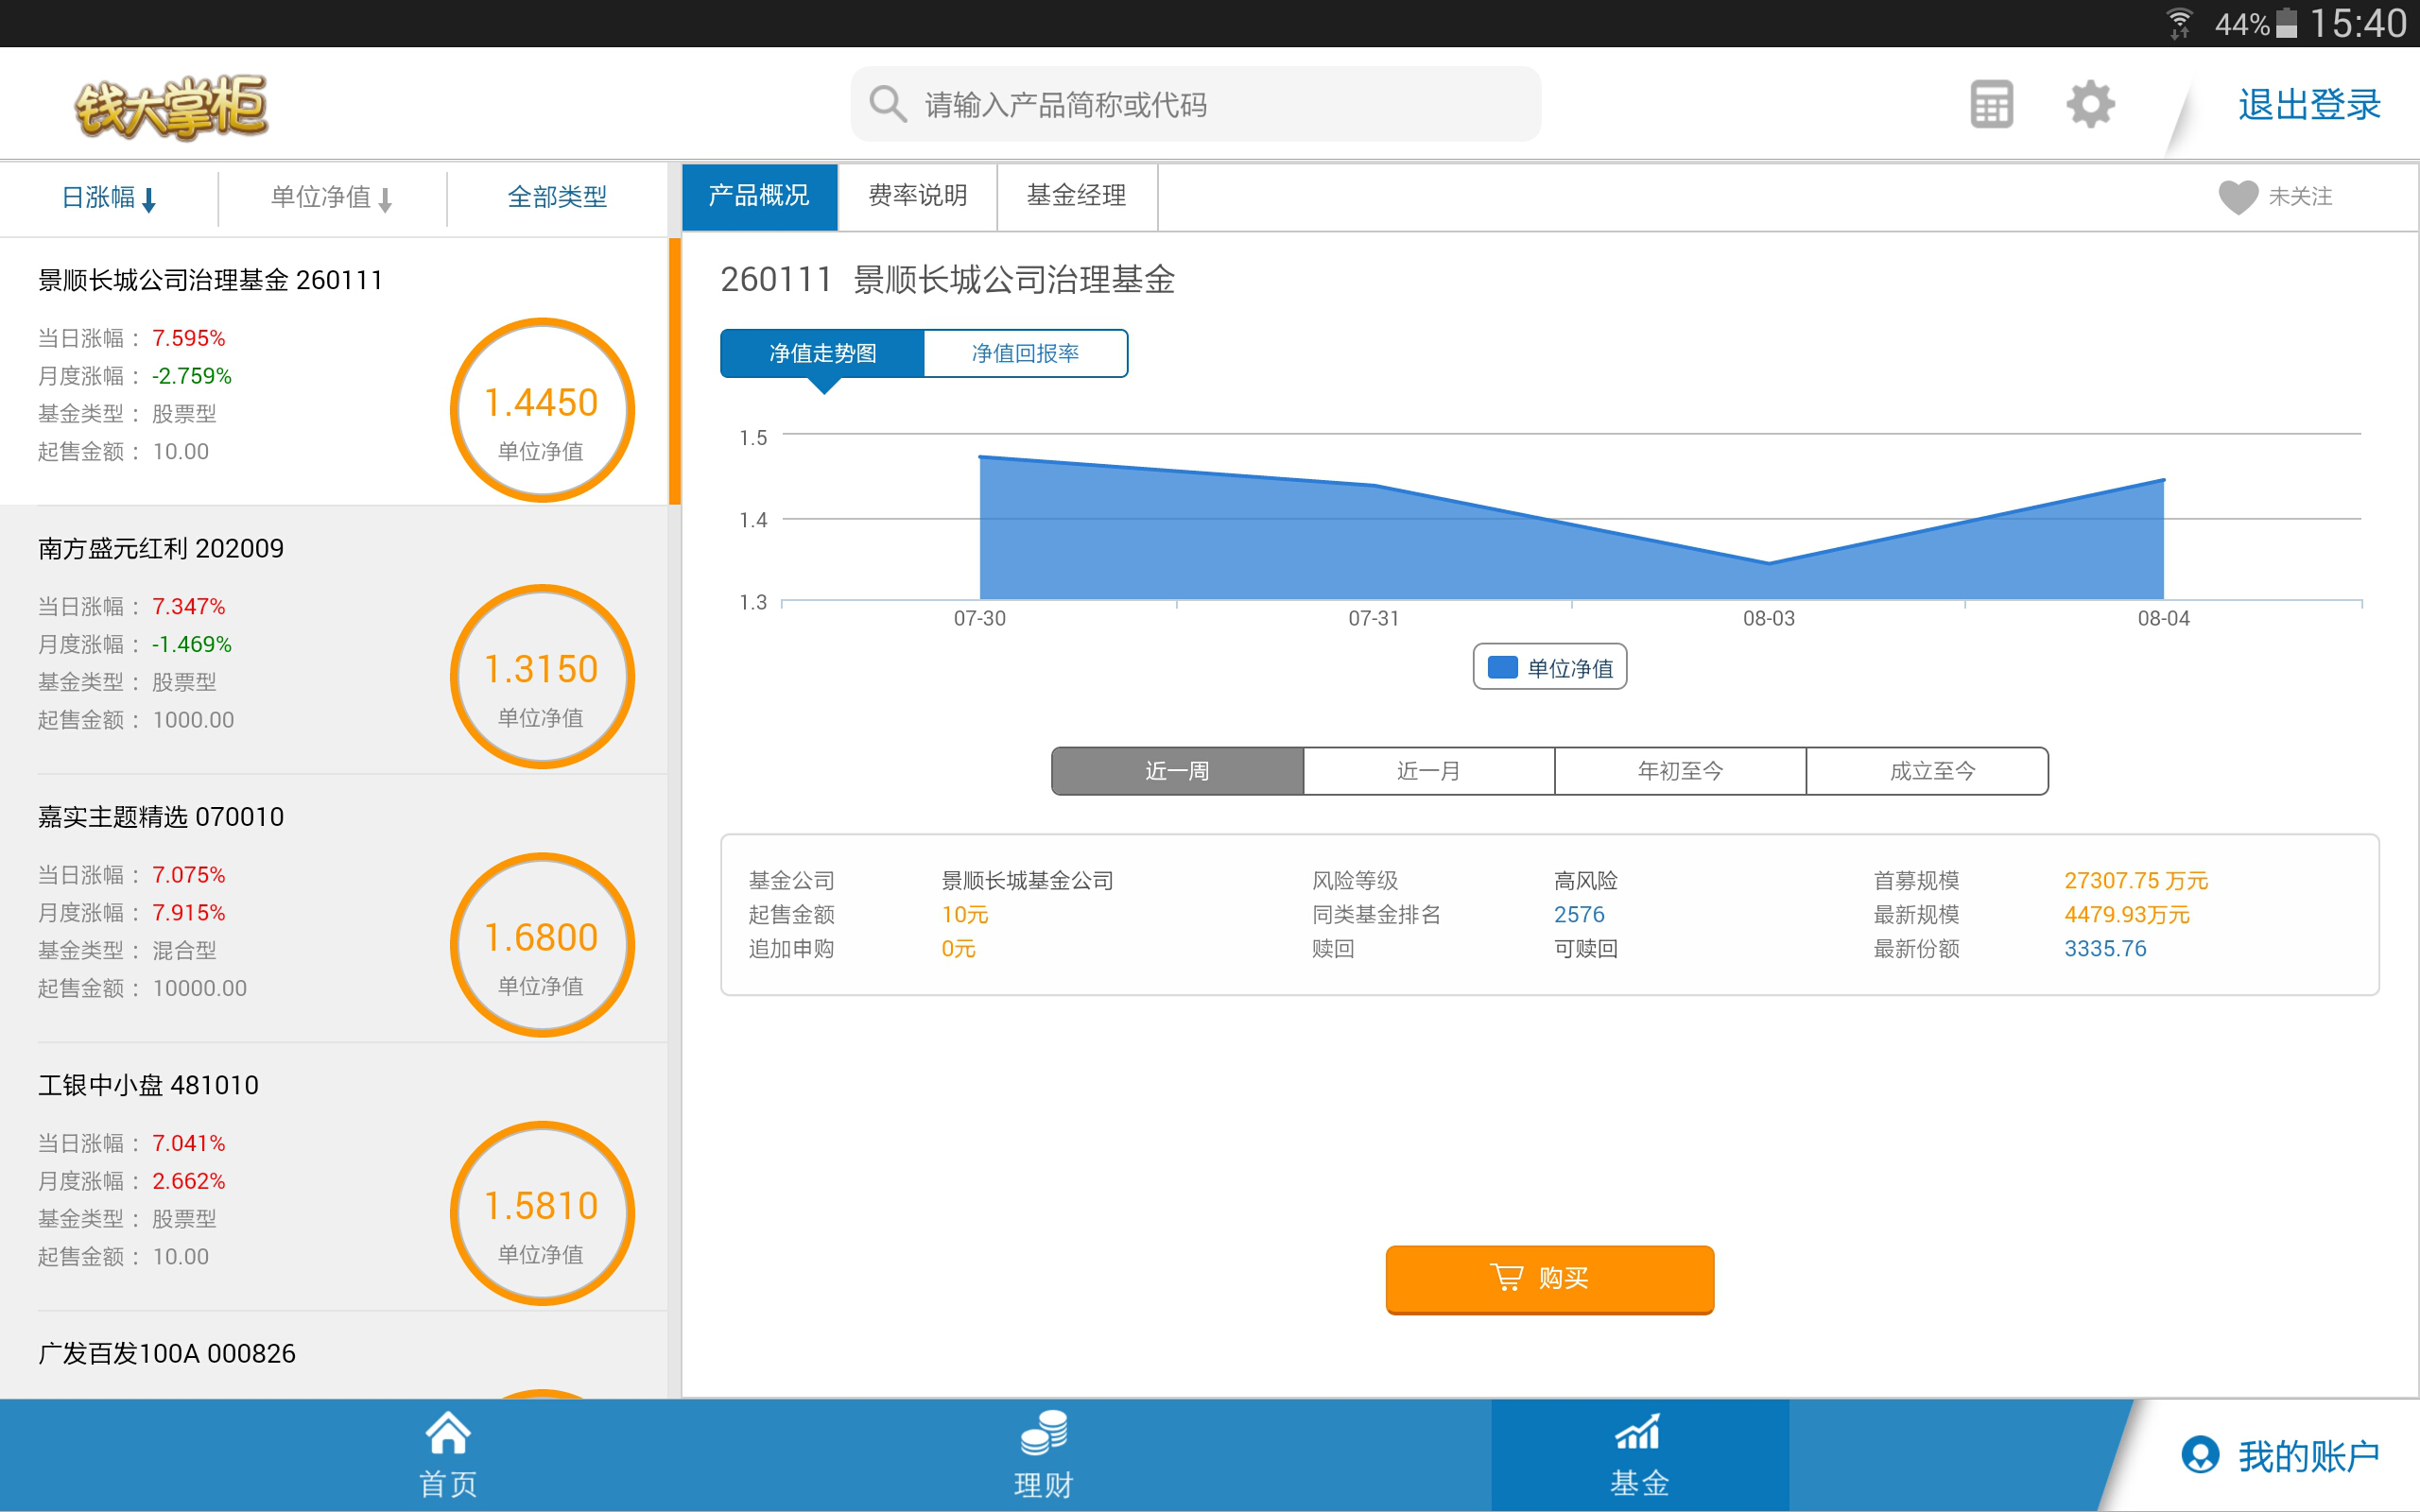Tap the battery status icon
This screenshot has width=2420, height=1512.
(2287, 23)
